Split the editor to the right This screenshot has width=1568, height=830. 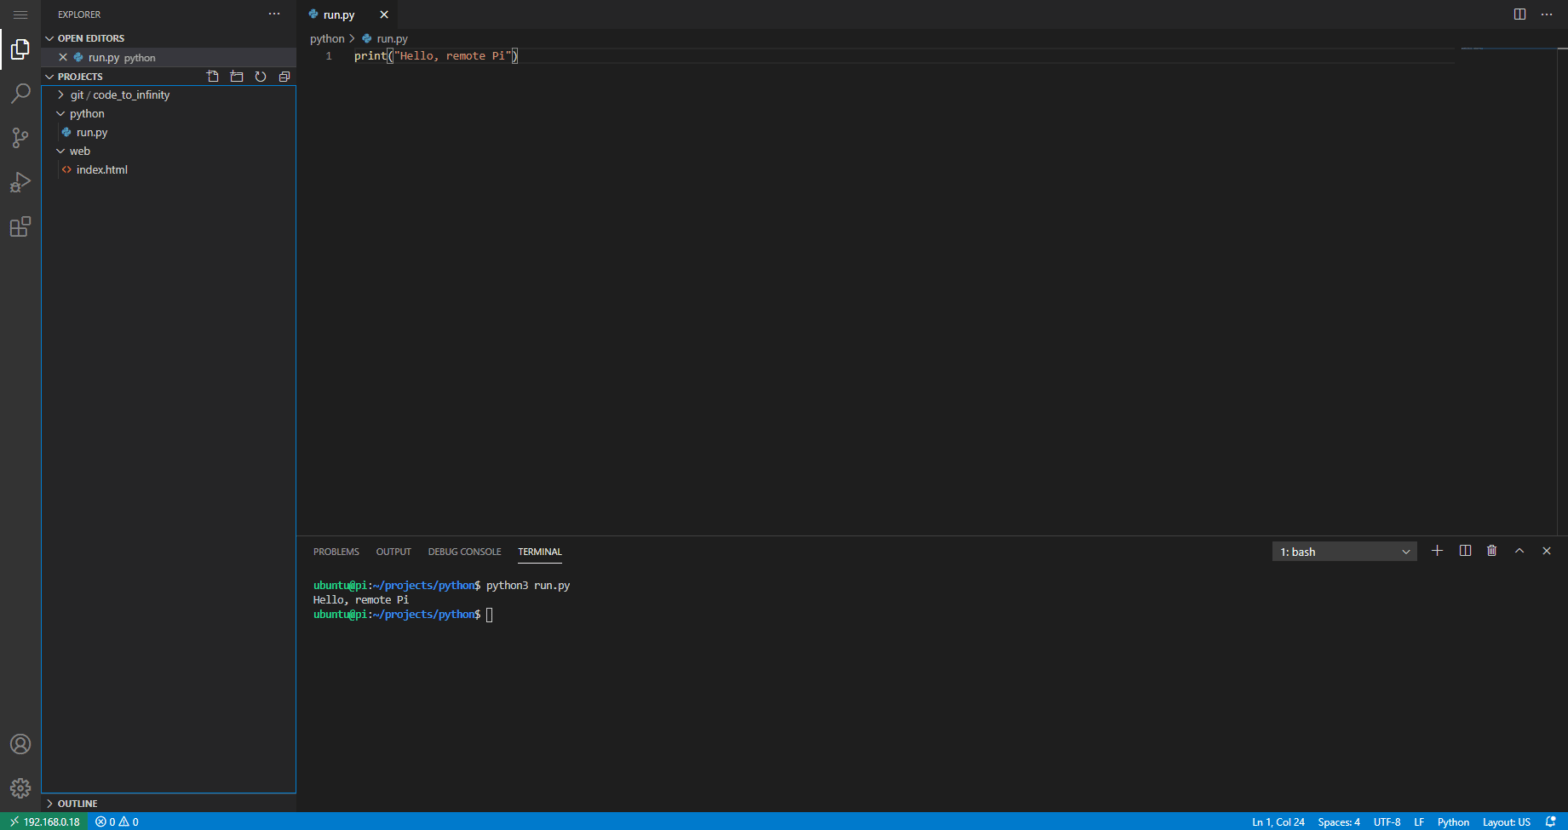pos(1519,14)
